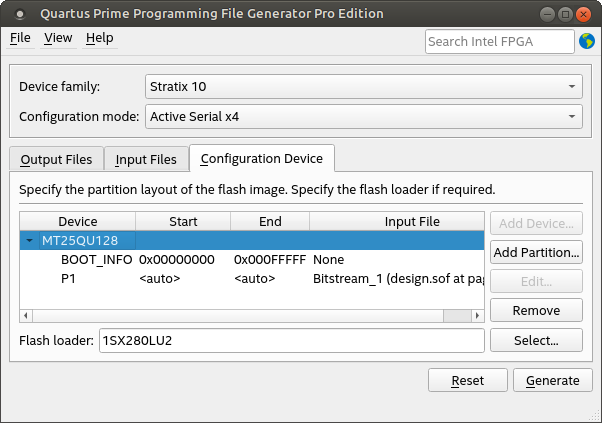
Task: Select the P1 partition row
Action: pos(69,277)
